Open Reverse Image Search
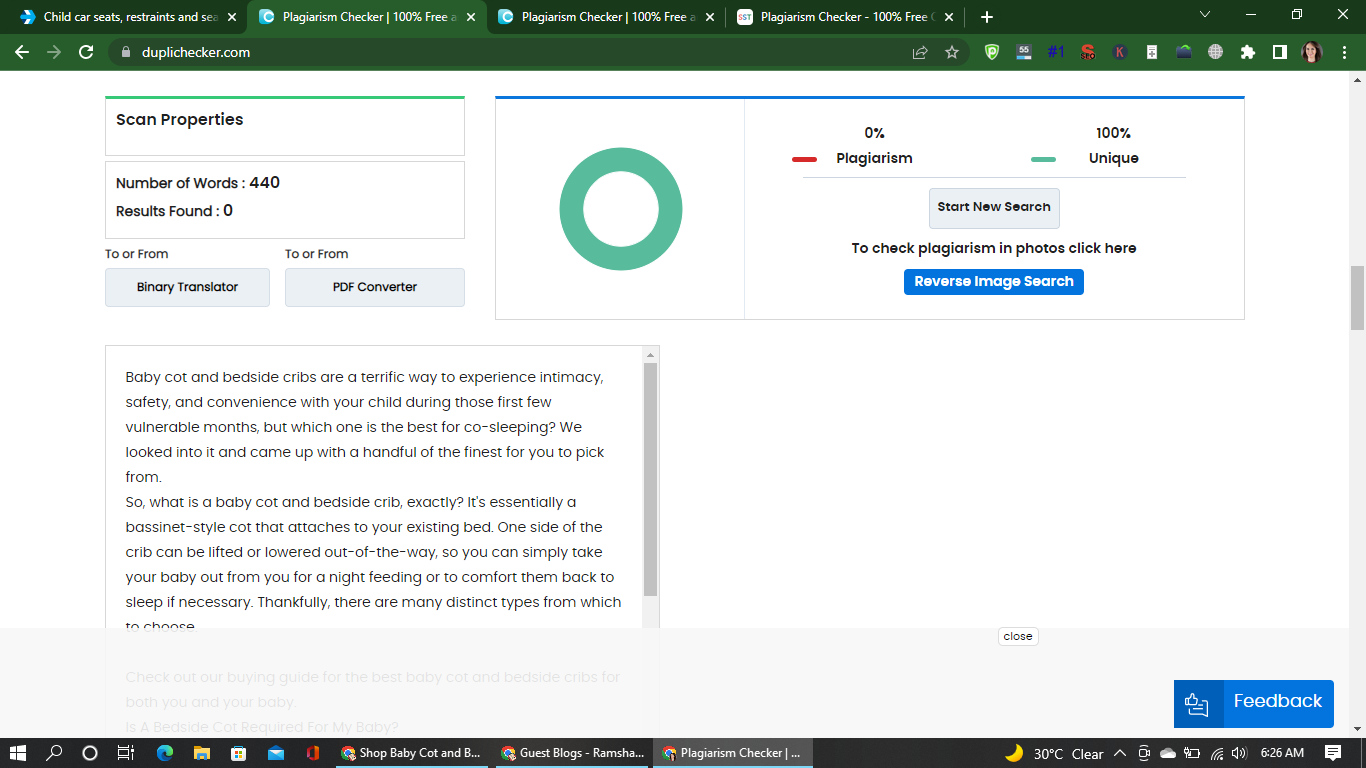The image size is (1366, 768). (x=994, y=282)
